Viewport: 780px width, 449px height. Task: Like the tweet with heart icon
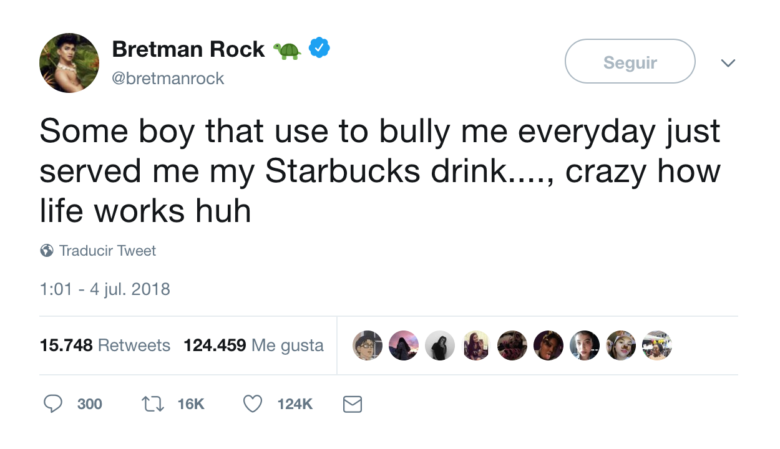(253, 404)
